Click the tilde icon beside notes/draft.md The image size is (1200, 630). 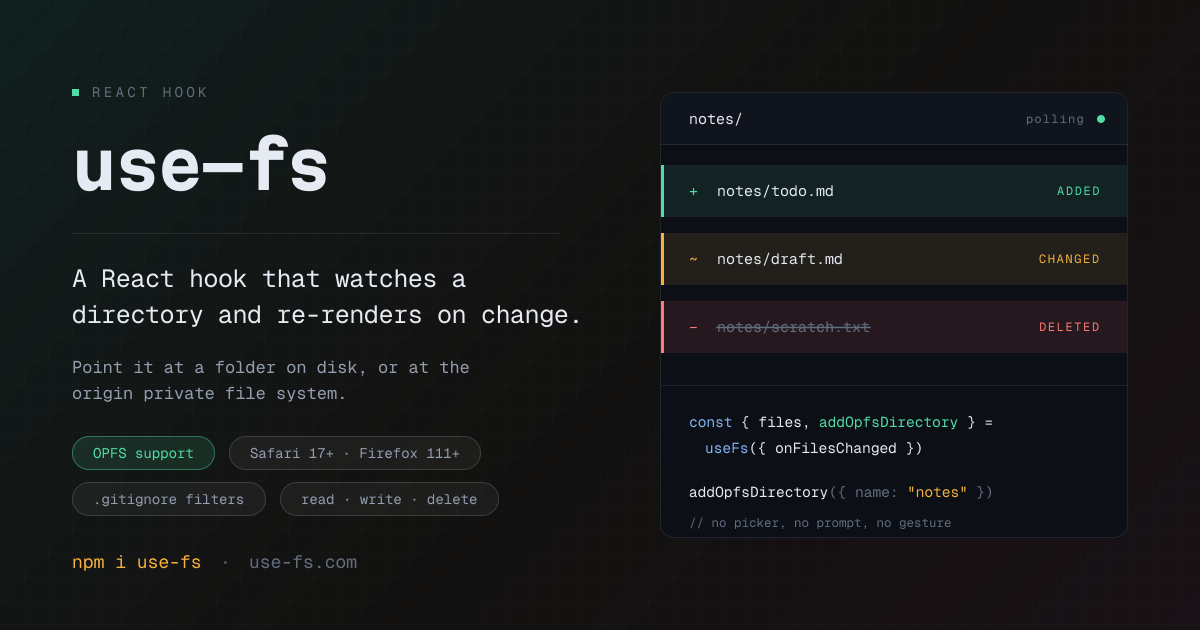[x=693, y=259]
